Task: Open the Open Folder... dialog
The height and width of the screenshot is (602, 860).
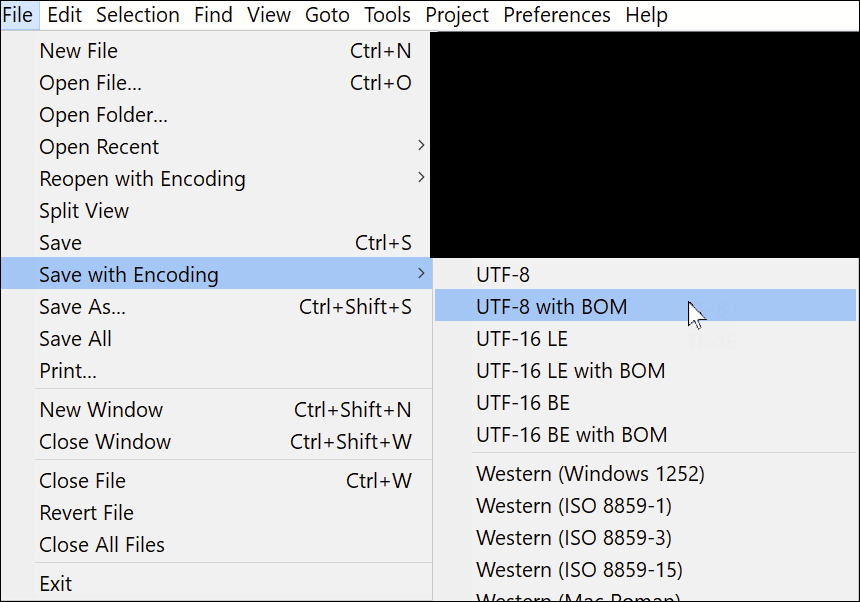Action: [x=103, y=115]
